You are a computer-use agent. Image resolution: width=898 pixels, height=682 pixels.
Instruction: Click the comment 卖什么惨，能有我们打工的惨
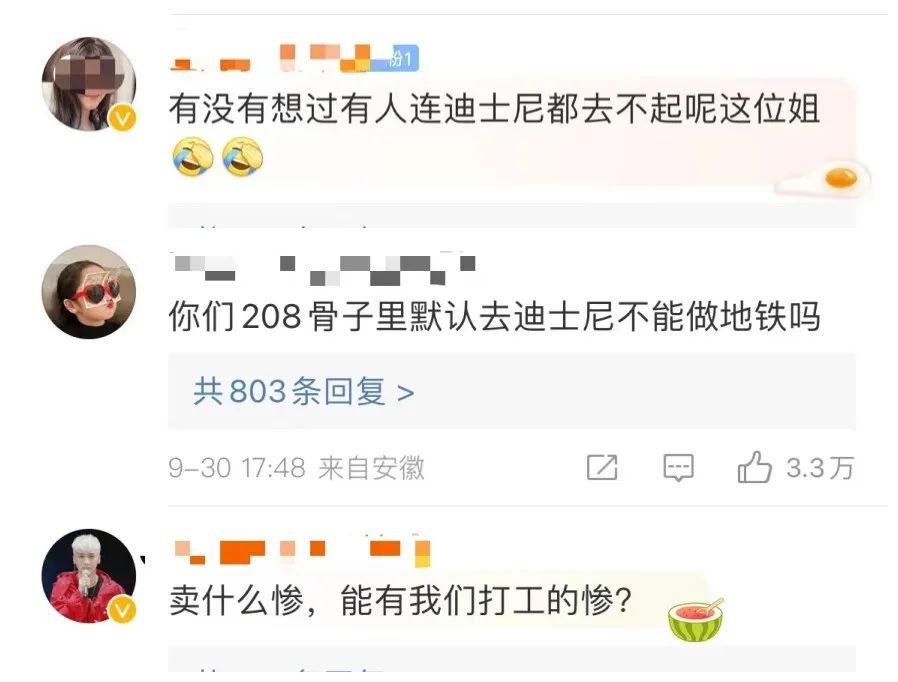(x=400, y=600)
